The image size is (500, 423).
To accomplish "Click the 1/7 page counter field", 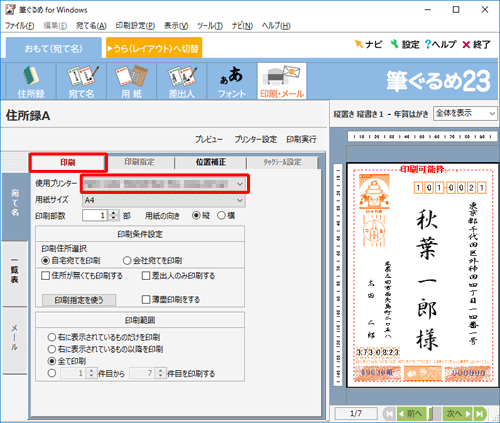I will [x=356, y=414].
